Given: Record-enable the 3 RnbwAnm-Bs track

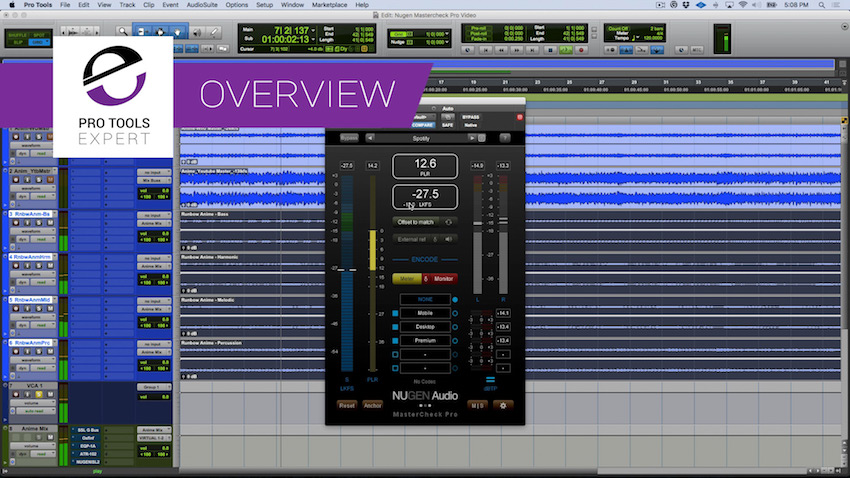Looking at the screenshot, I should [16, 223].
